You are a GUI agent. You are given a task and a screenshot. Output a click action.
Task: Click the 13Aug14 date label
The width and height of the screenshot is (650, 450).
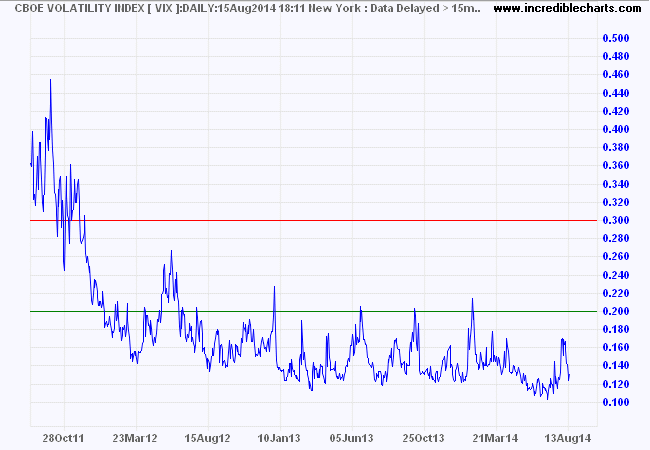[x=568, y=438]
